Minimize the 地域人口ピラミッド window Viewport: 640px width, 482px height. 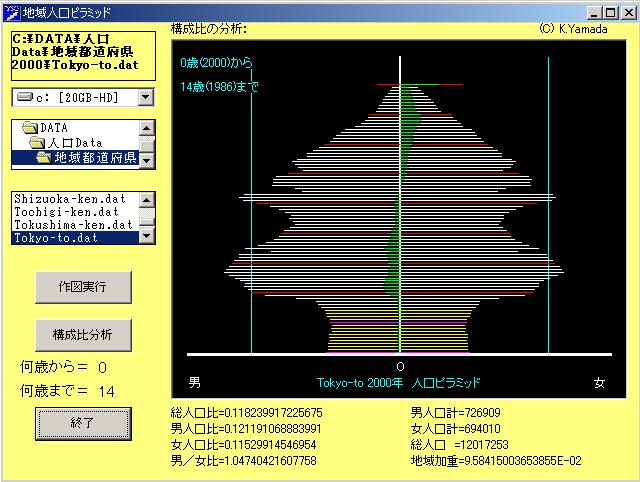[594, 13]
